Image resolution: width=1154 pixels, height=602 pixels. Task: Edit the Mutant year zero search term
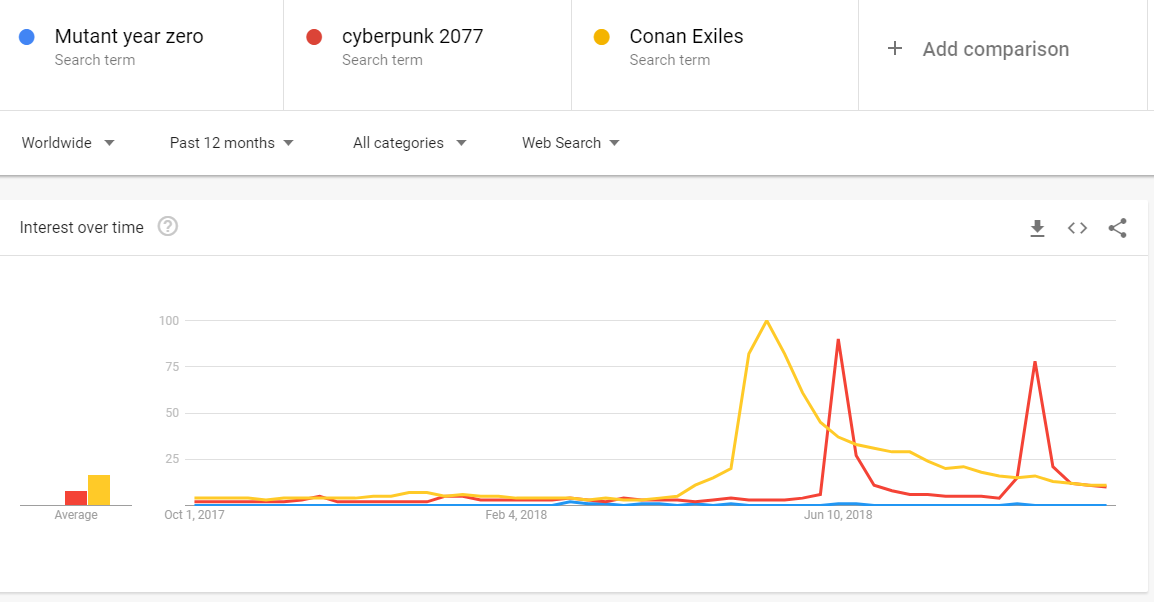pyautogui.click(x=129, y=36)
